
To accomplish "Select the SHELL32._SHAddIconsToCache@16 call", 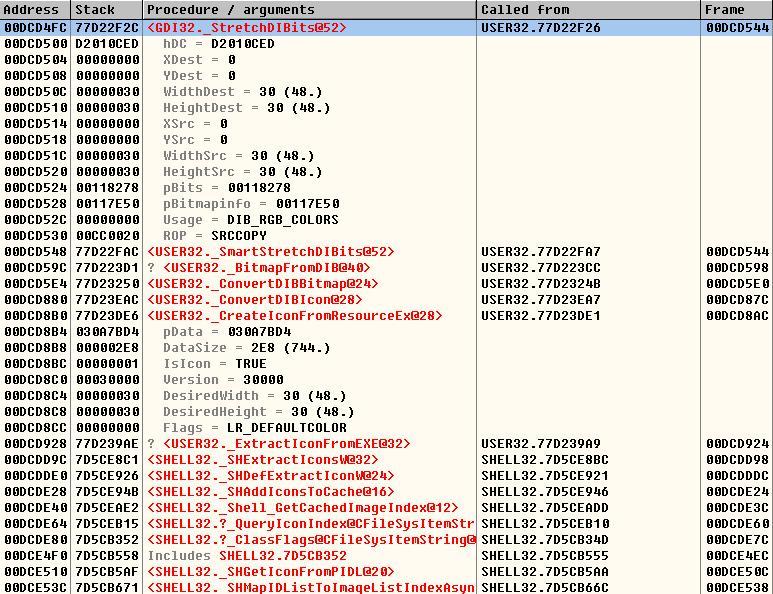I will [271, 491].
